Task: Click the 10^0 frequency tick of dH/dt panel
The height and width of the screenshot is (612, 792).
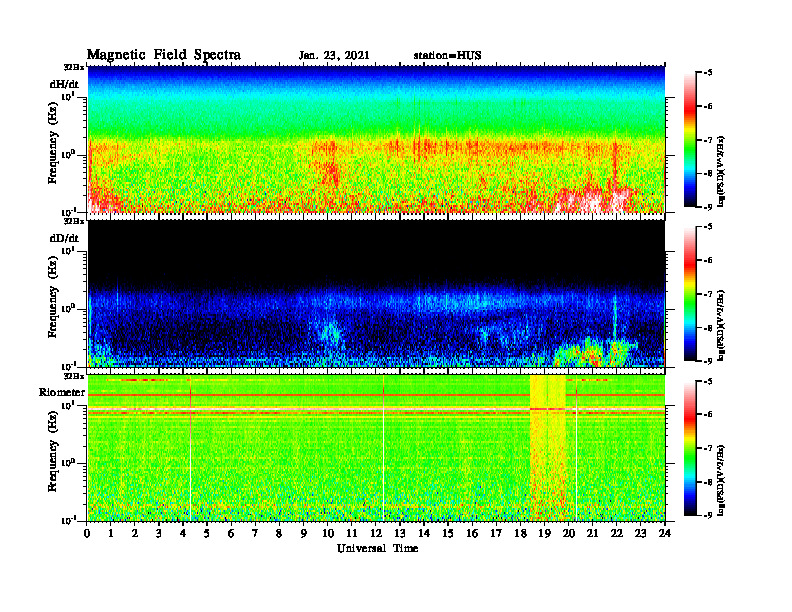Action: point(68,155)
